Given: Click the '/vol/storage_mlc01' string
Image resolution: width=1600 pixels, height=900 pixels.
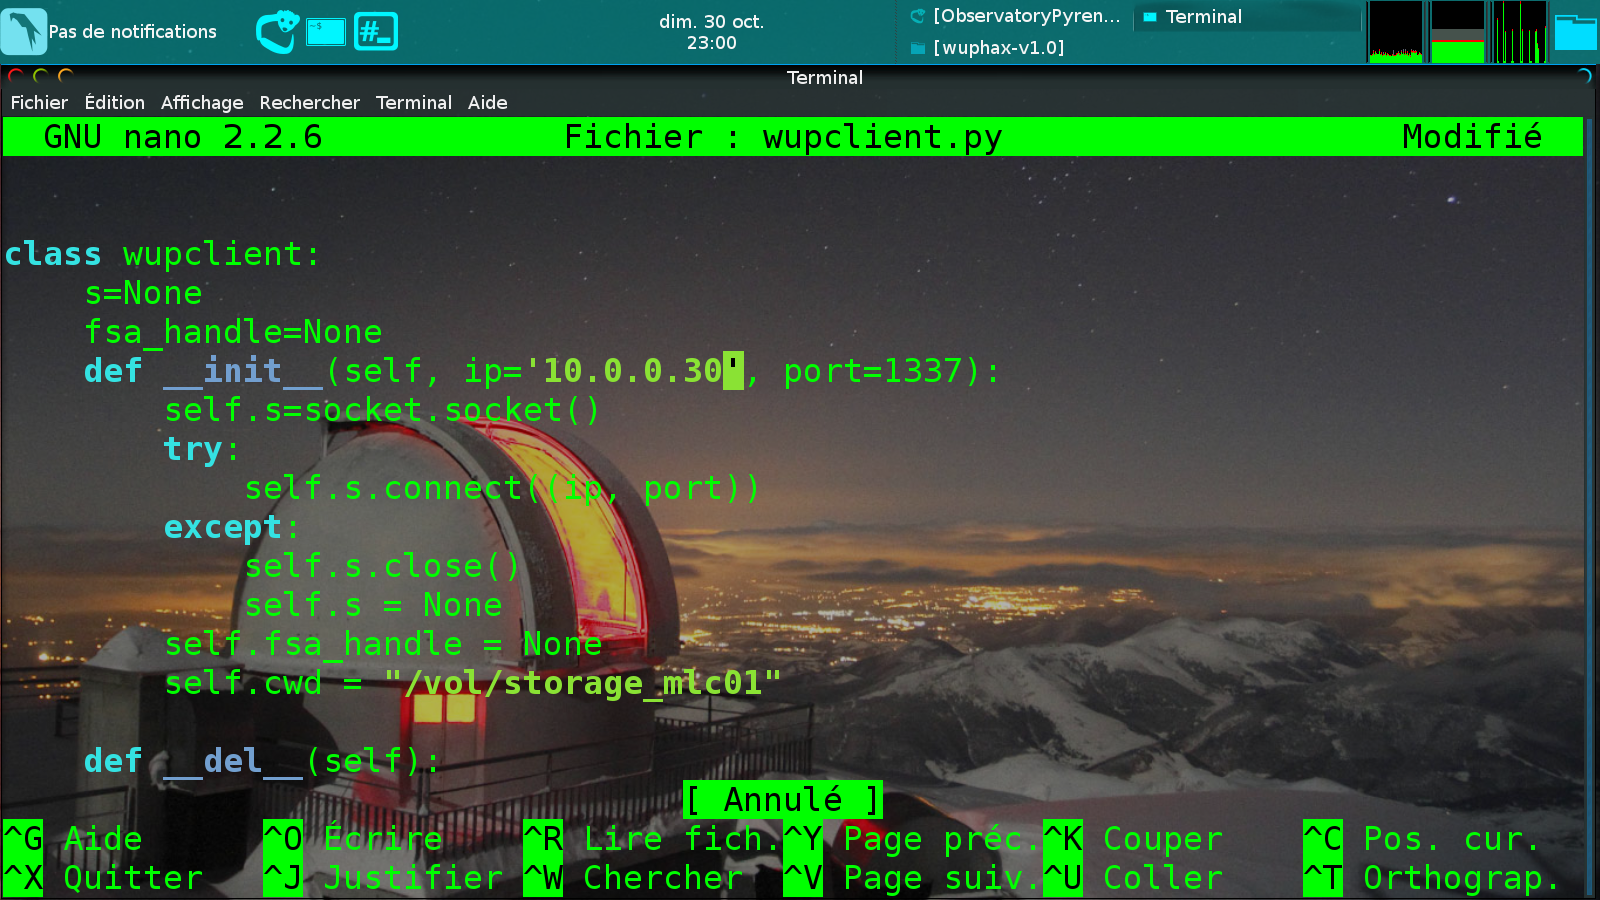Looking at the screenshot, I should pos(583,683).
